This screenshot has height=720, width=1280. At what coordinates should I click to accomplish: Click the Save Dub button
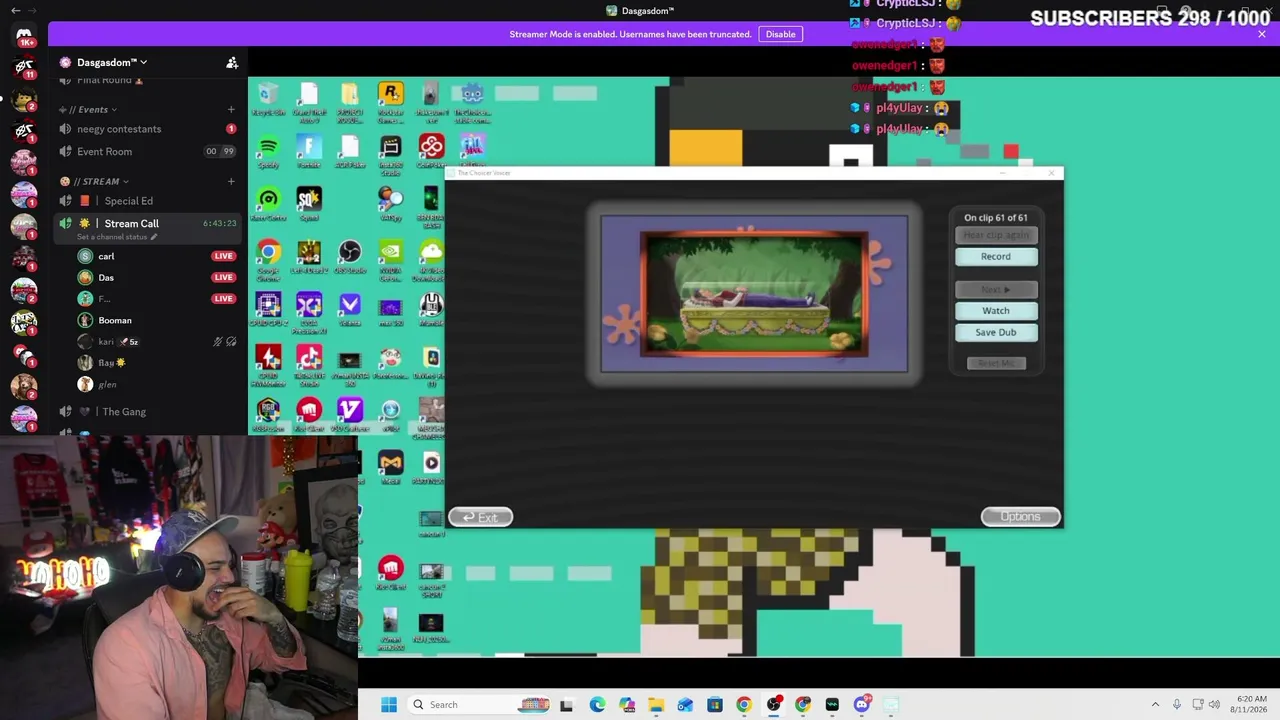(x=996, y=333)
